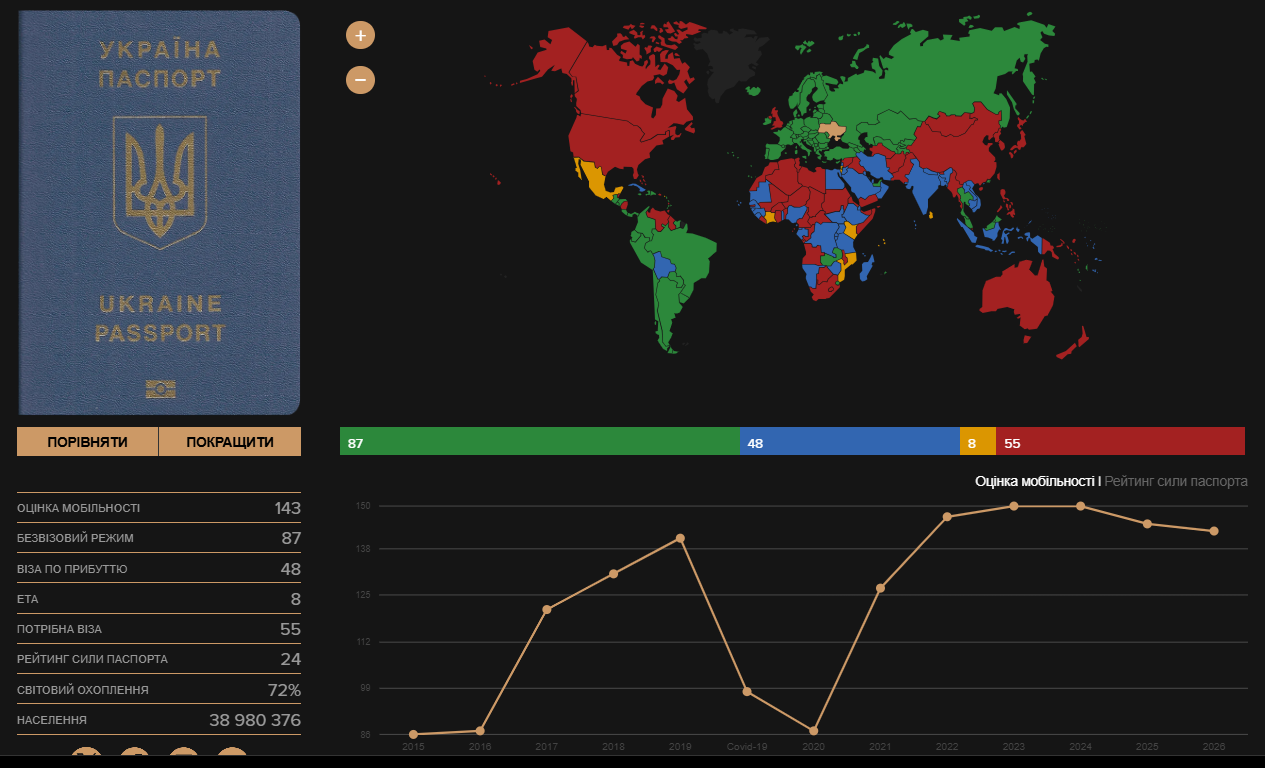The width and height of the screenshot is (1265, 768).
Task: Zoom out the map with minus button
Action: point(360,79)
